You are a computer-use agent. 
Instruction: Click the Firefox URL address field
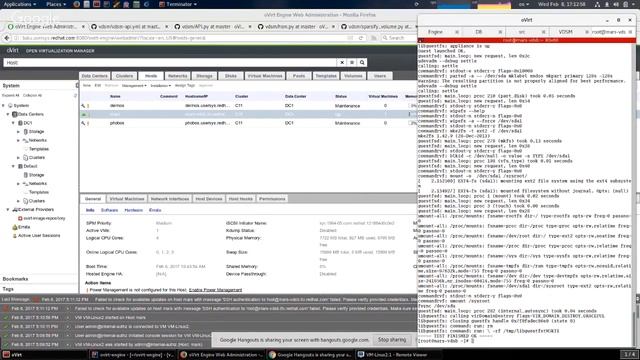tap(184, 38)
